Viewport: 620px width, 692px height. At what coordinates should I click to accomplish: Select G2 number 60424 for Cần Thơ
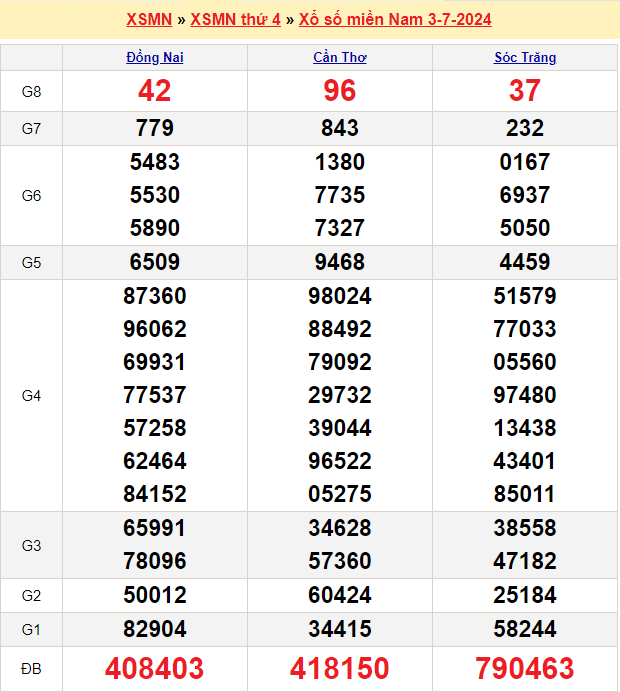pyautogui.click(x=340, y=596)
